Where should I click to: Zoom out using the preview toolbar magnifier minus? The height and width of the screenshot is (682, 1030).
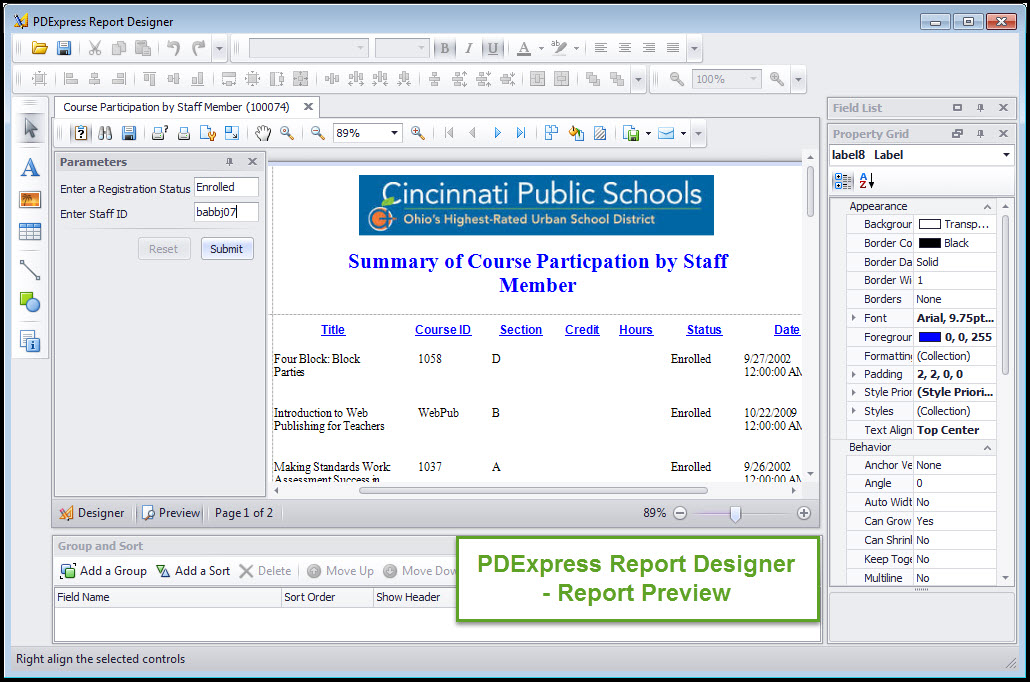tap(318, 133)
